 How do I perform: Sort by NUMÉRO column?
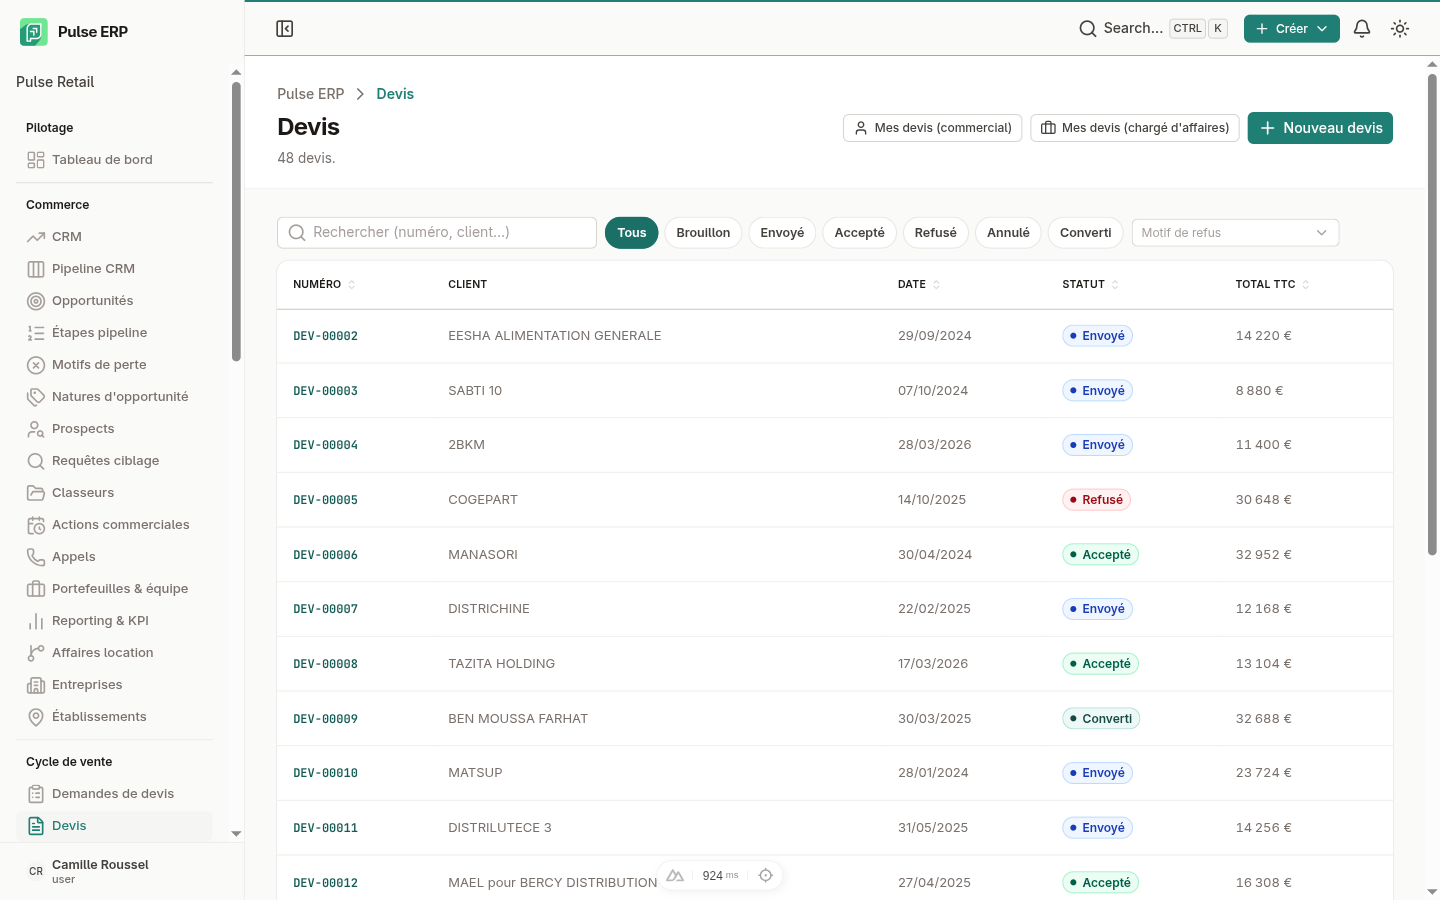click(324, 285)
